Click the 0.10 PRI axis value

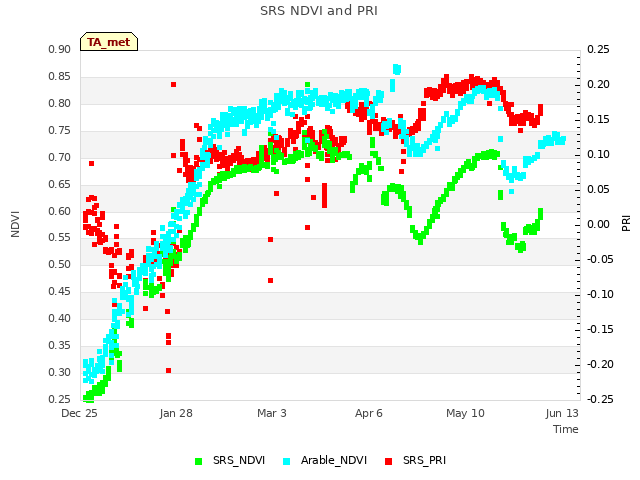tap(598, 154)
